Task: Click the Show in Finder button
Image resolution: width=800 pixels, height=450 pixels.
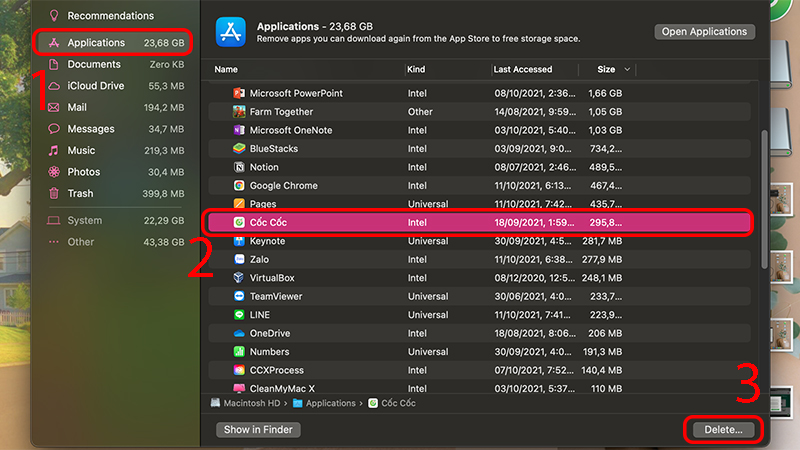Action: pos(258,430)
